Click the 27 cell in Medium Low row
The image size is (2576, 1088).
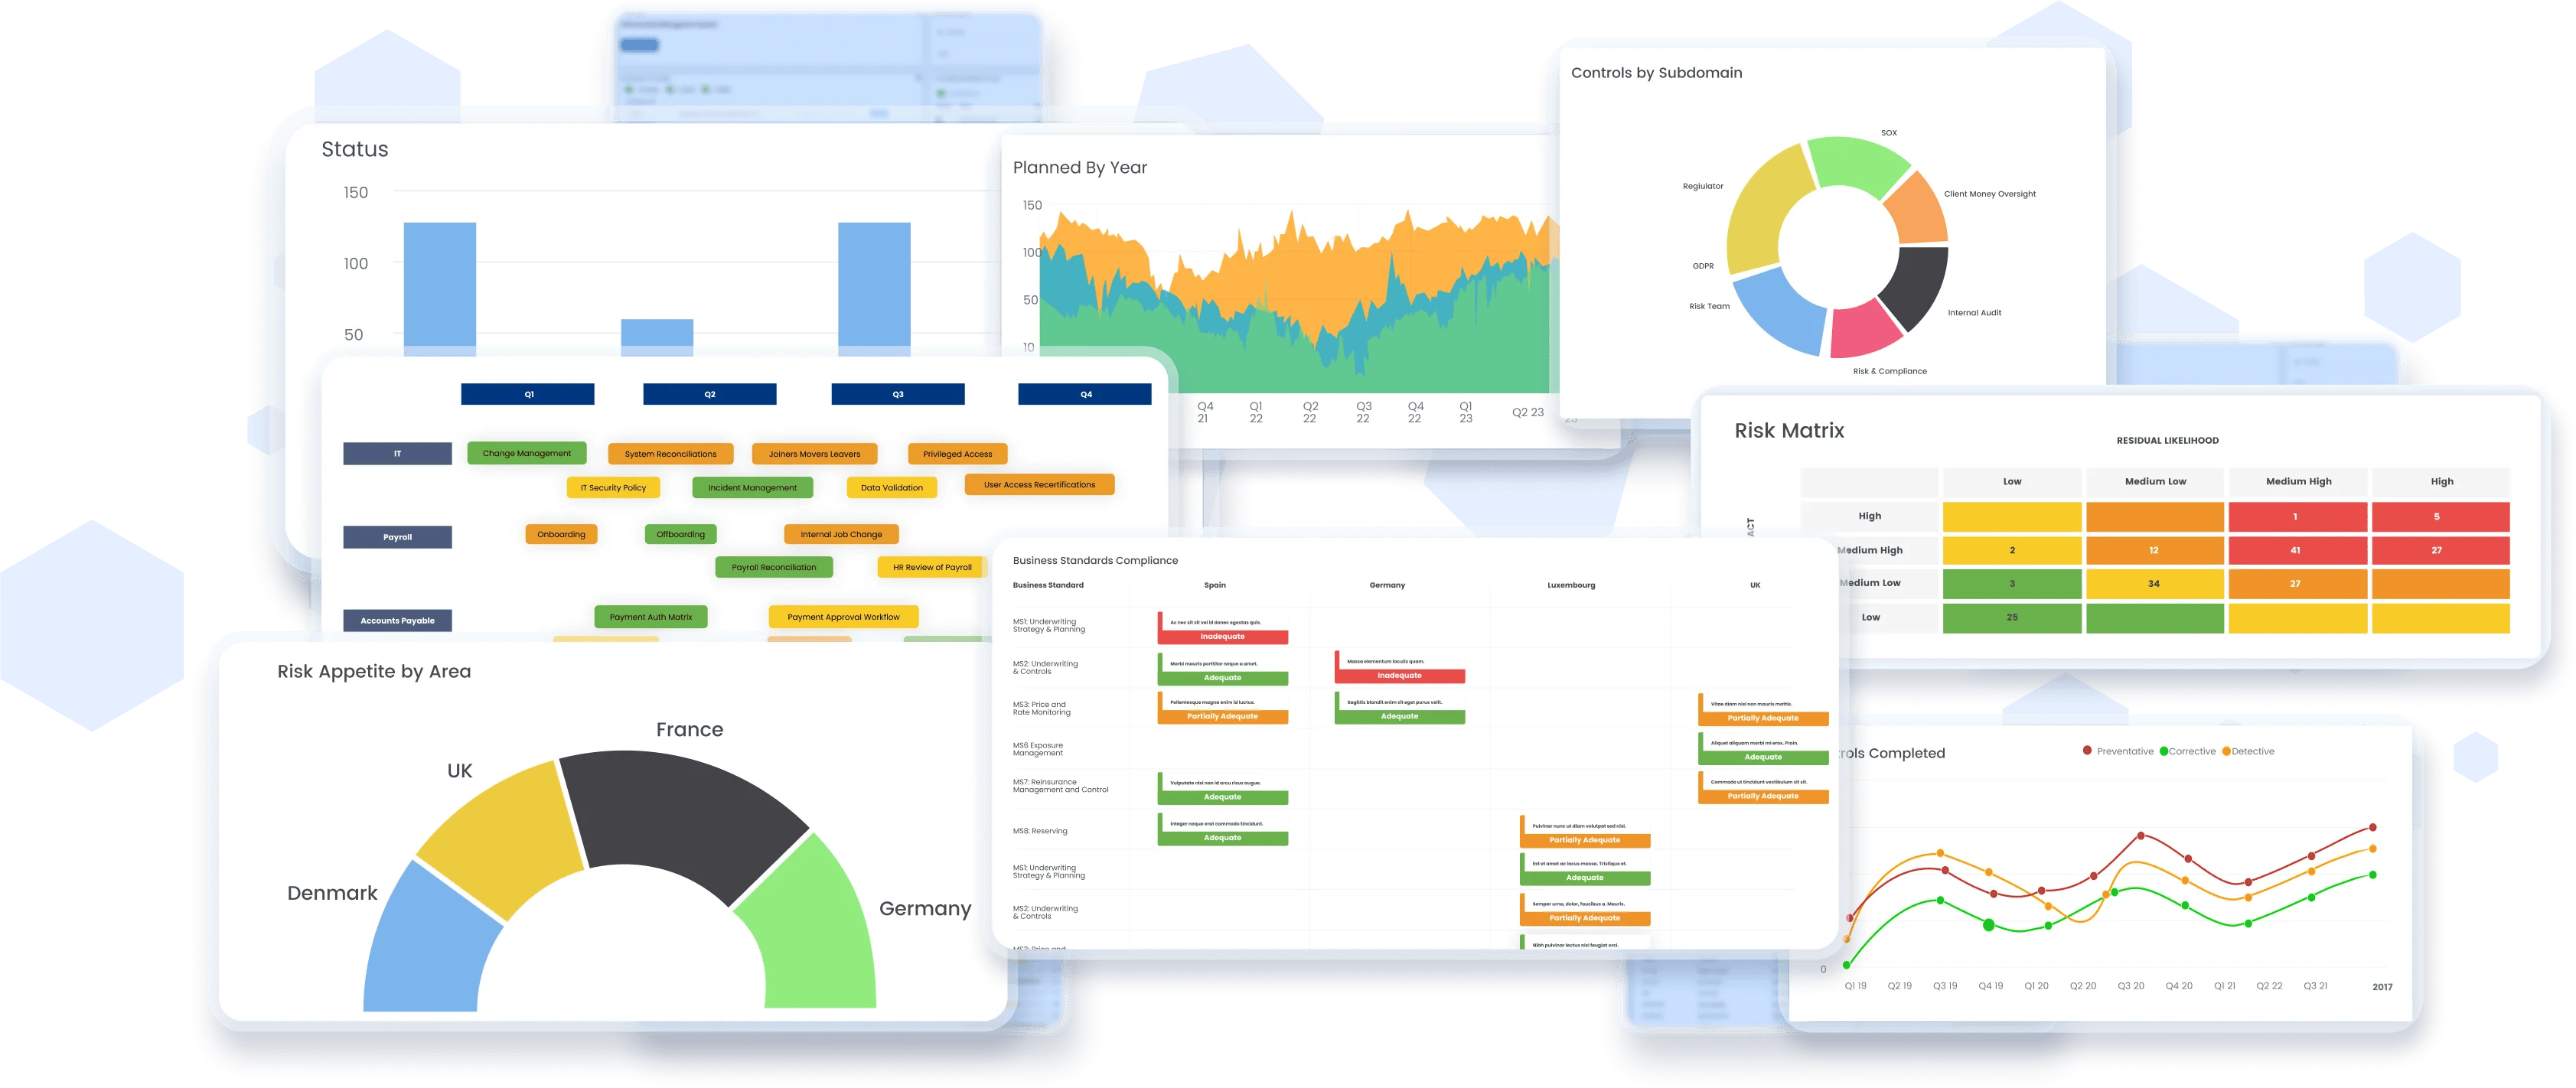pos(2297,583)
